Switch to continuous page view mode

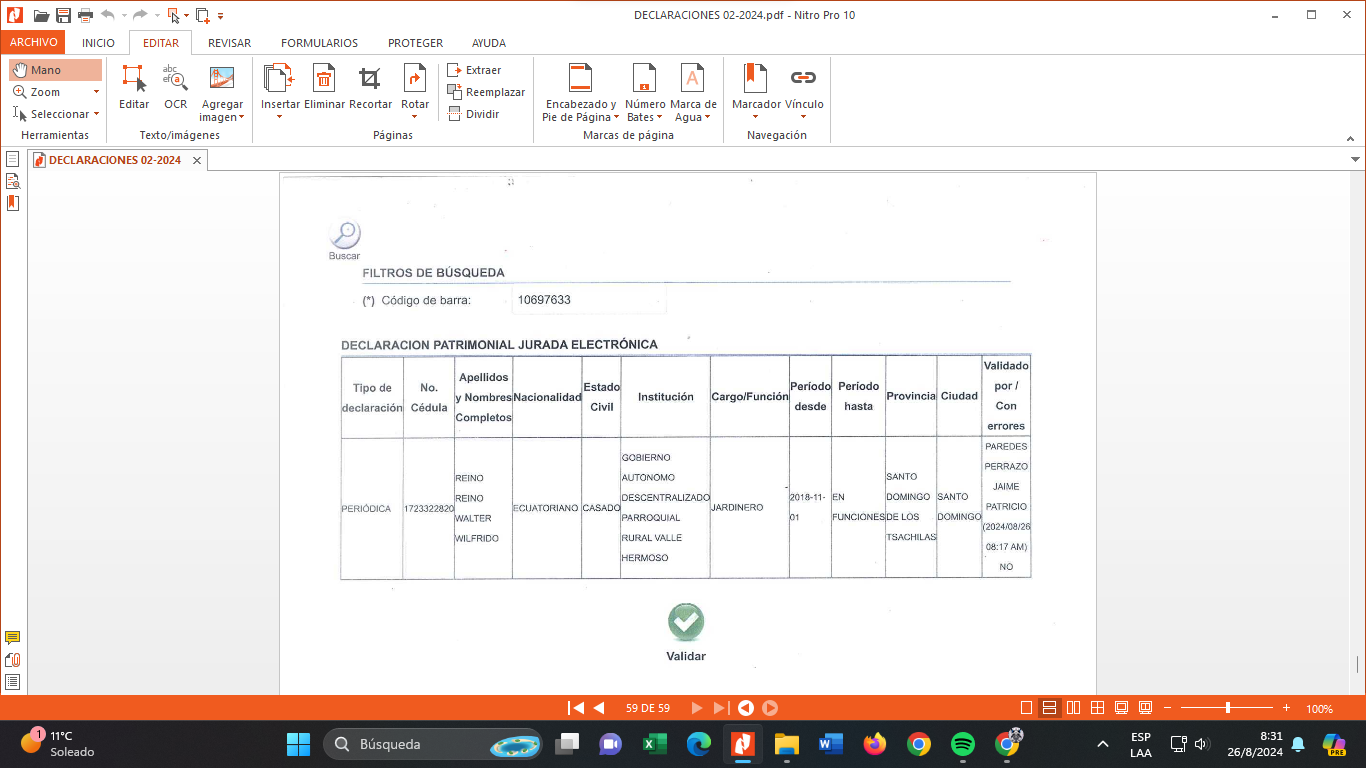[x=1049, y=708]
